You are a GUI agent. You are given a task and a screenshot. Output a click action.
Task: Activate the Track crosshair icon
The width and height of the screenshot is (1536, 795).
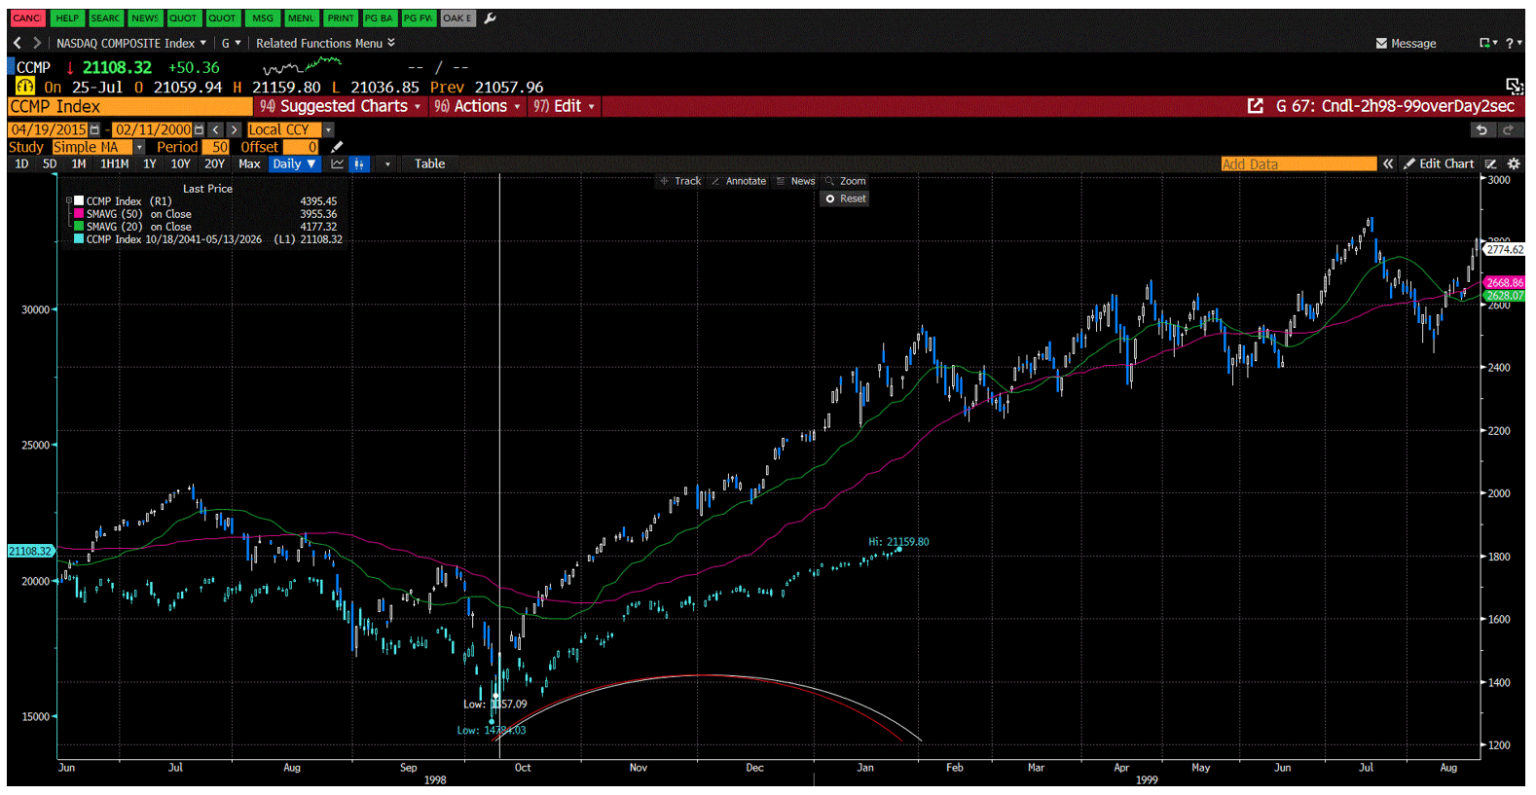pyautogui.click(x=663, y=181)
